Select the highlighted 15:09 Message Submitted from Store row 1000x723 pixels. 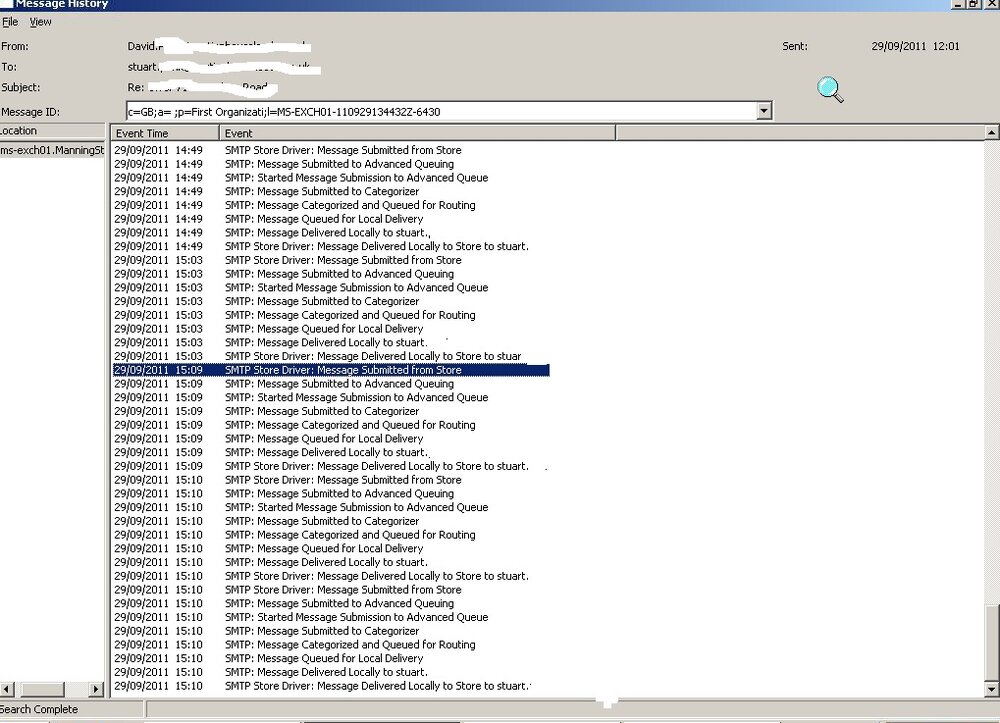(331, 370)
